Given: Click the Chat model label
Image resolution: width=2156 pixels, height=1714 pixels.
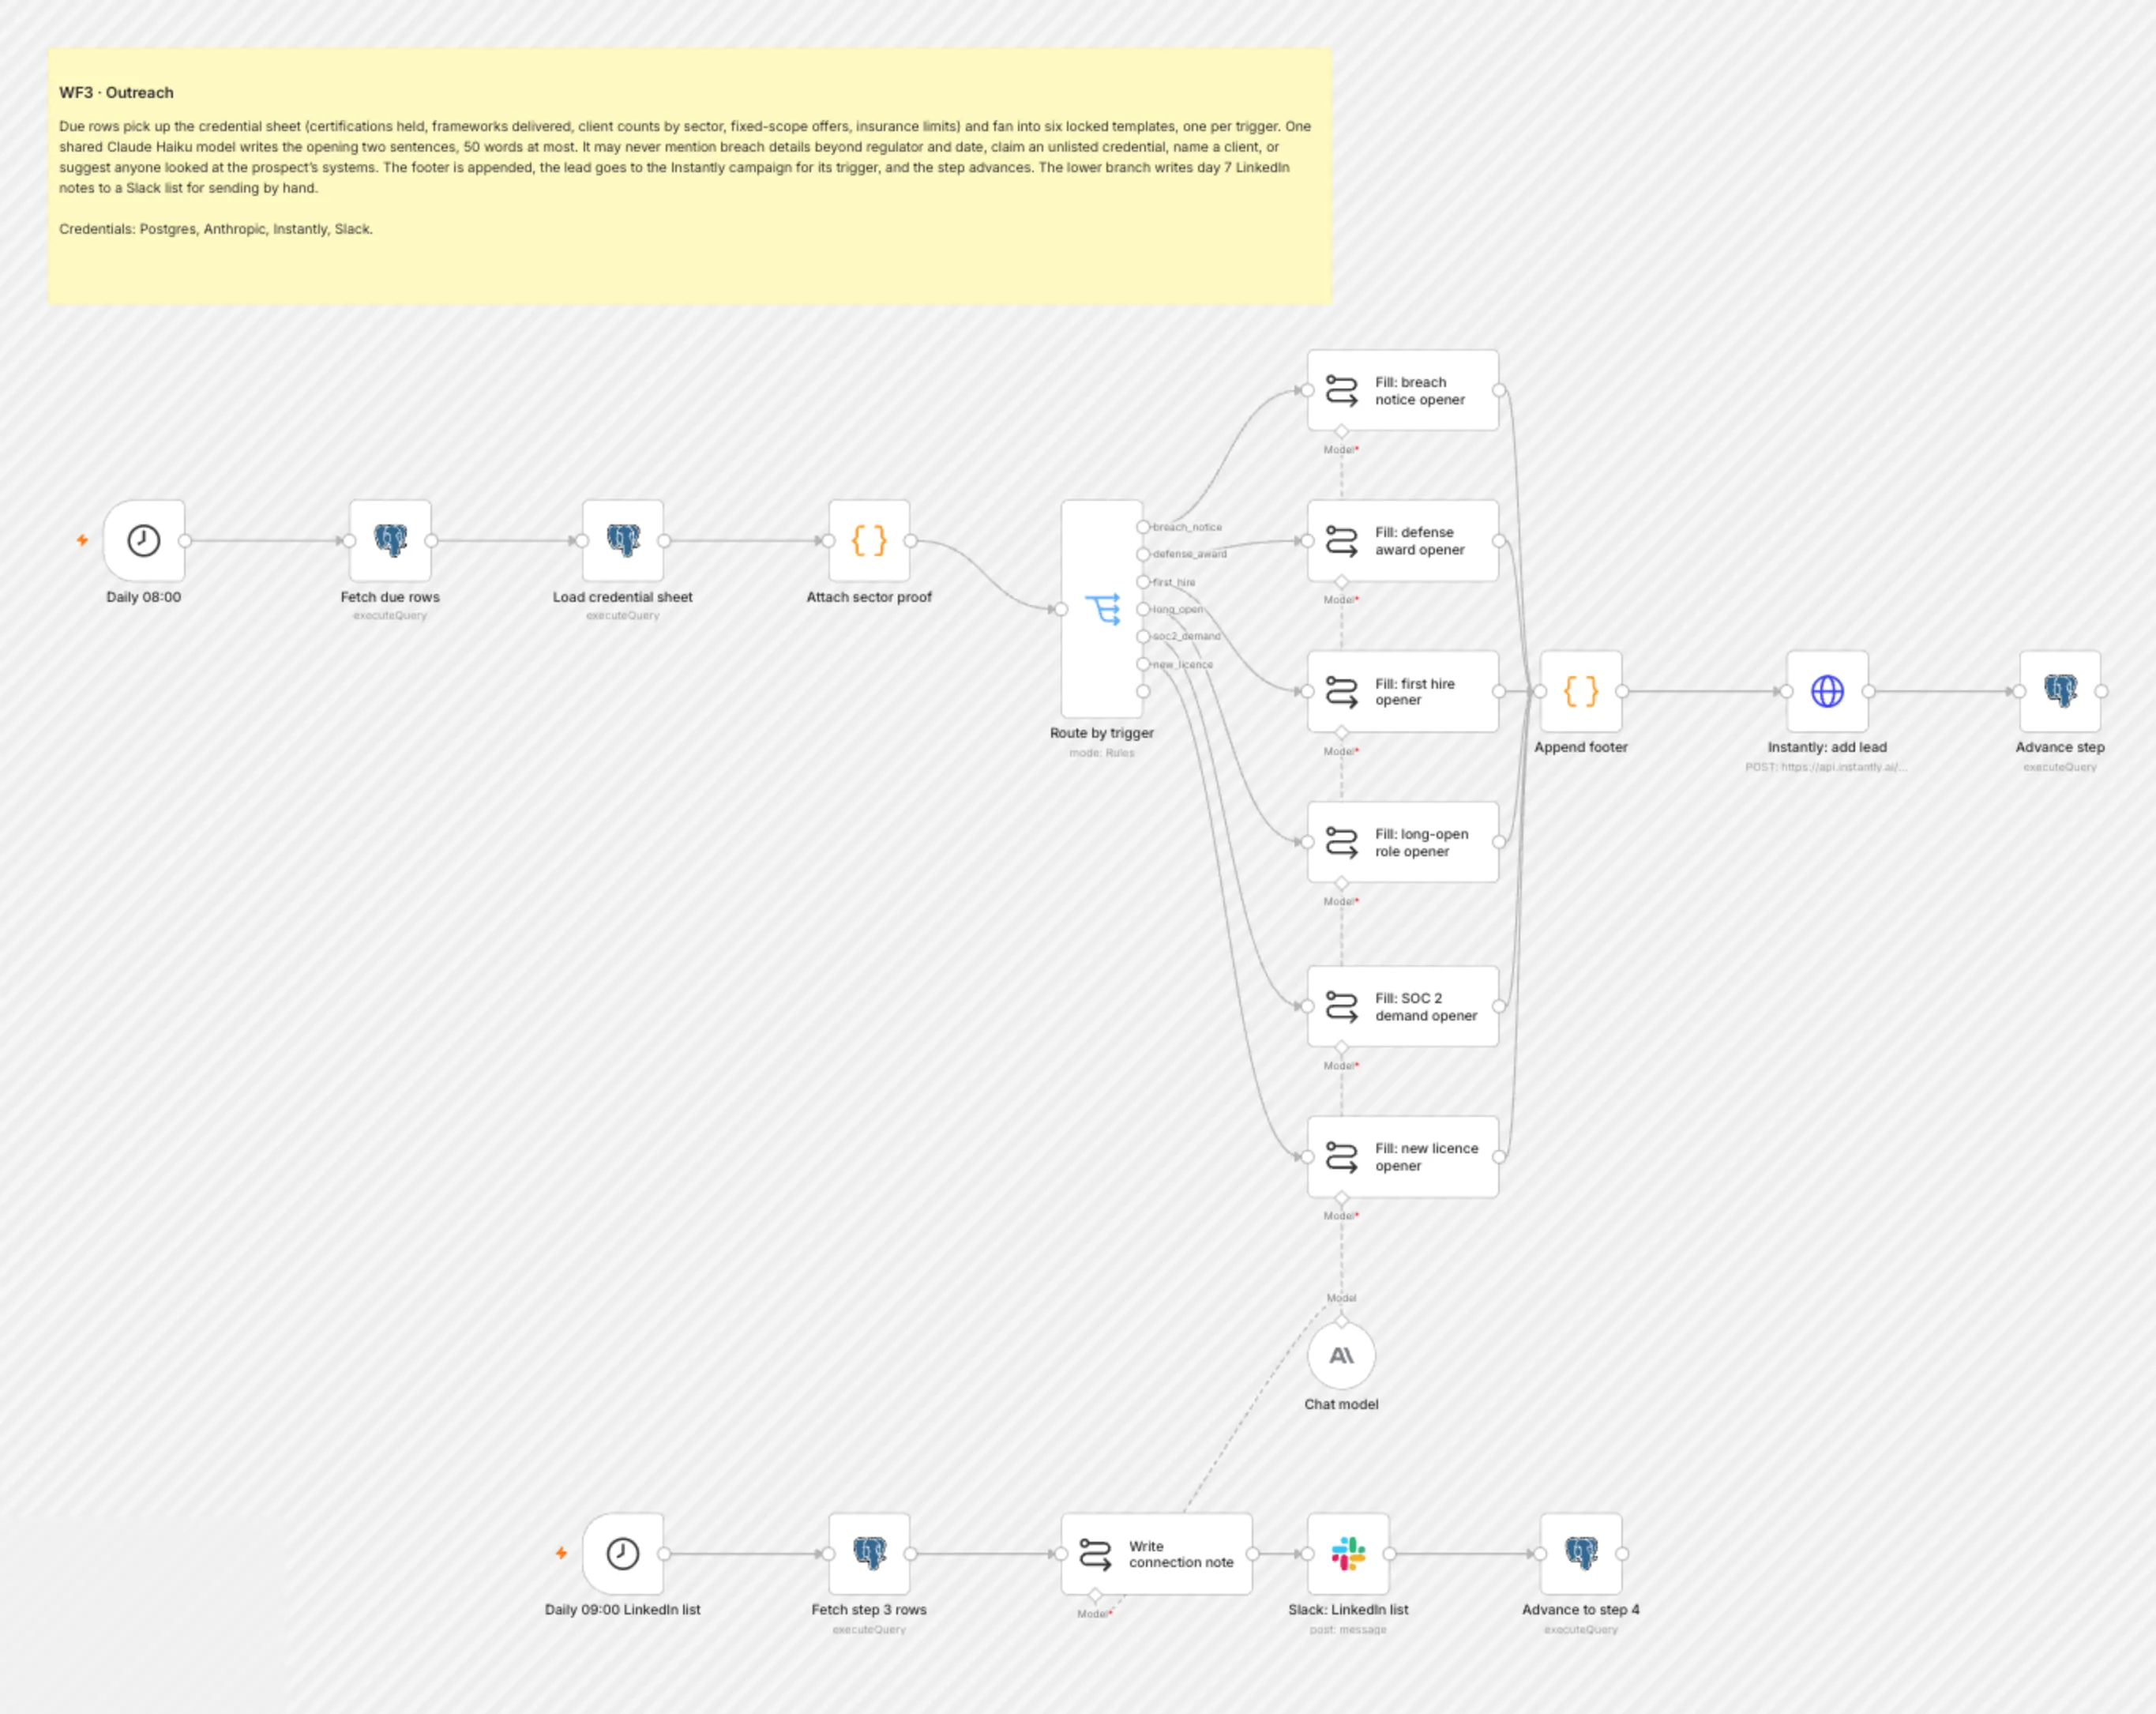Looking at the screenshot, I should click(x=1341, y=1404).
